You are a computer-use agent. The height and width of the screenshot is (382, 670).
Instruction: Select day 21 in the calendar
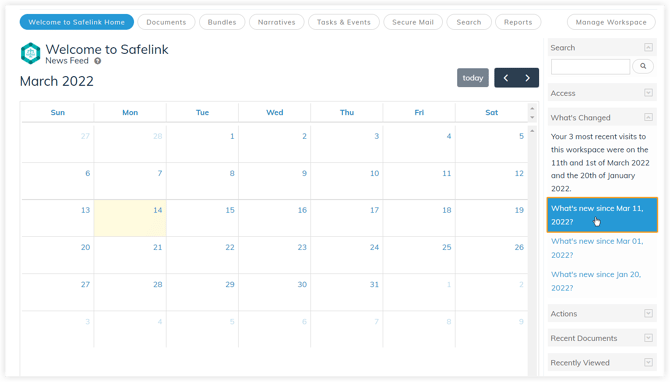130,255
